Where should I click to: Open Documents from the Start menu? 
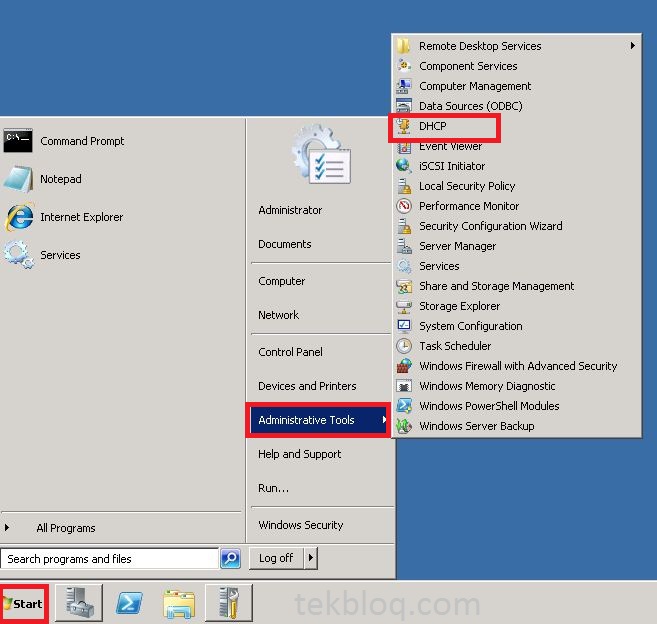[x=285, y=244]
